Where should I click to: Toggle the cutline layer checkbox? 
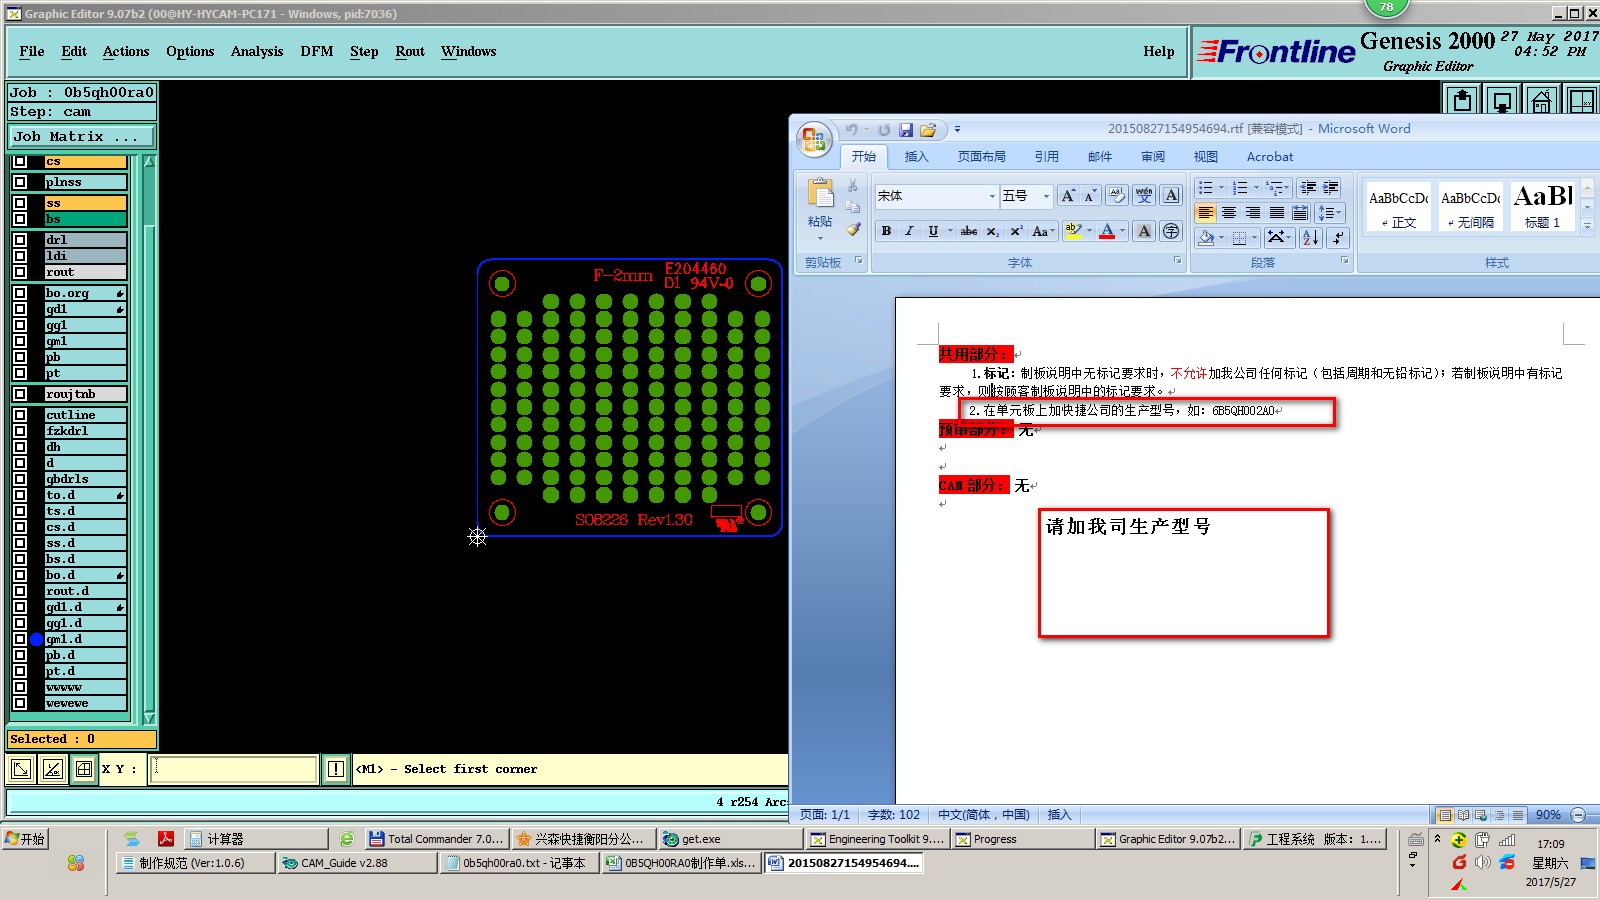(20, 415)
